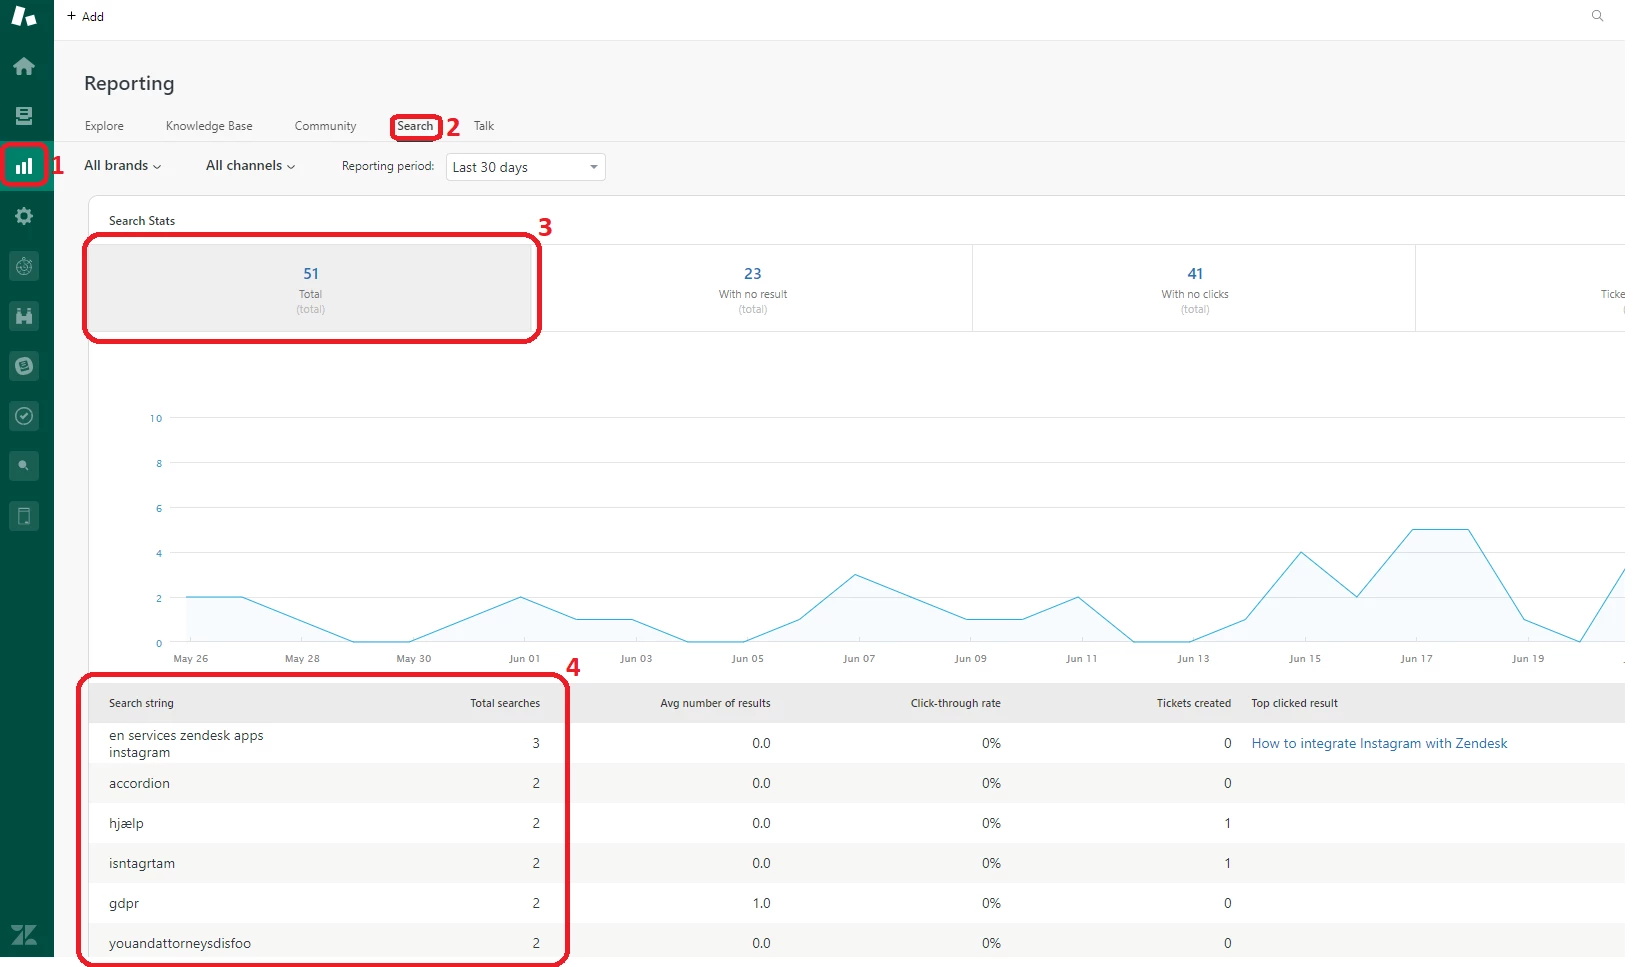
Task: Switch to the Talk tab
Action: pos(484,126)
